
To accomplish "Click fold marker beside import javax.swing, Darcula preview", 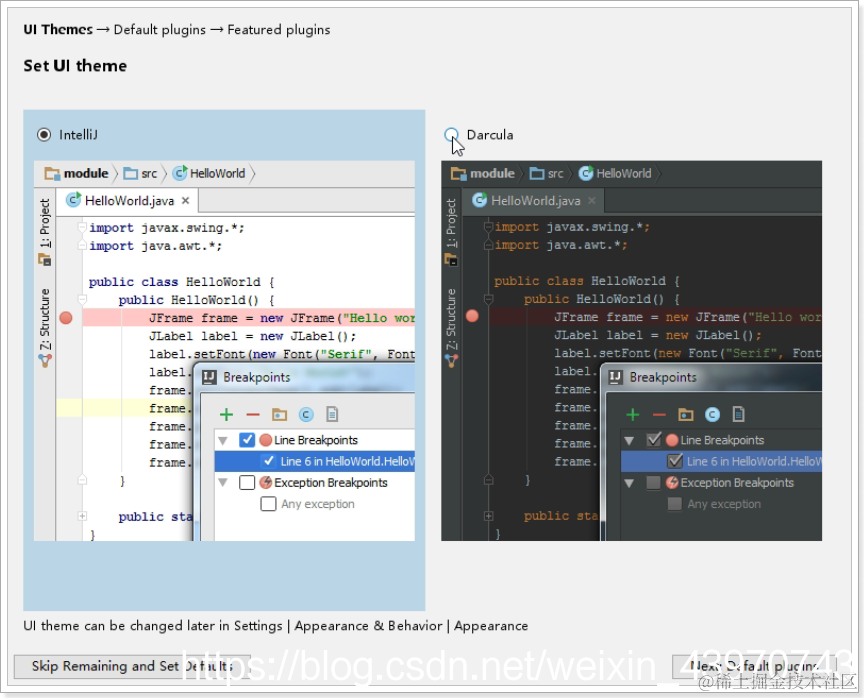I will tap(488, 226).
